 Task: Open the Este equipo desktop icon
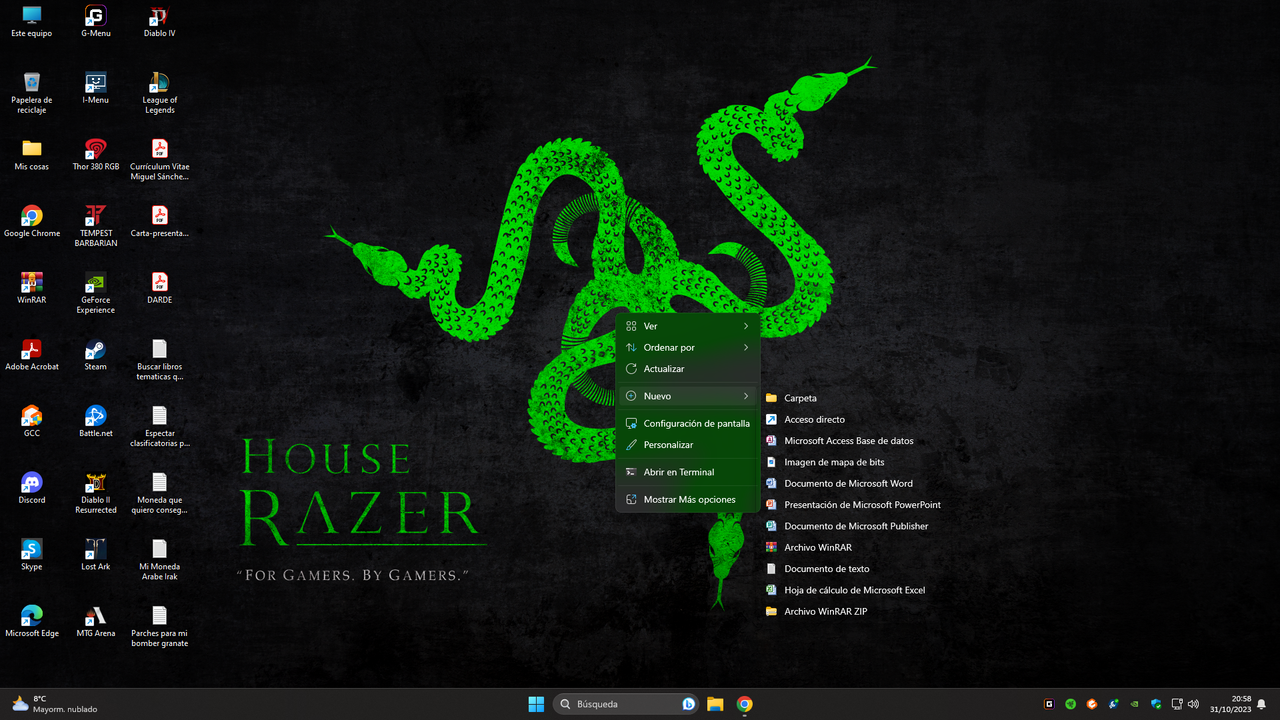point(32,21)
